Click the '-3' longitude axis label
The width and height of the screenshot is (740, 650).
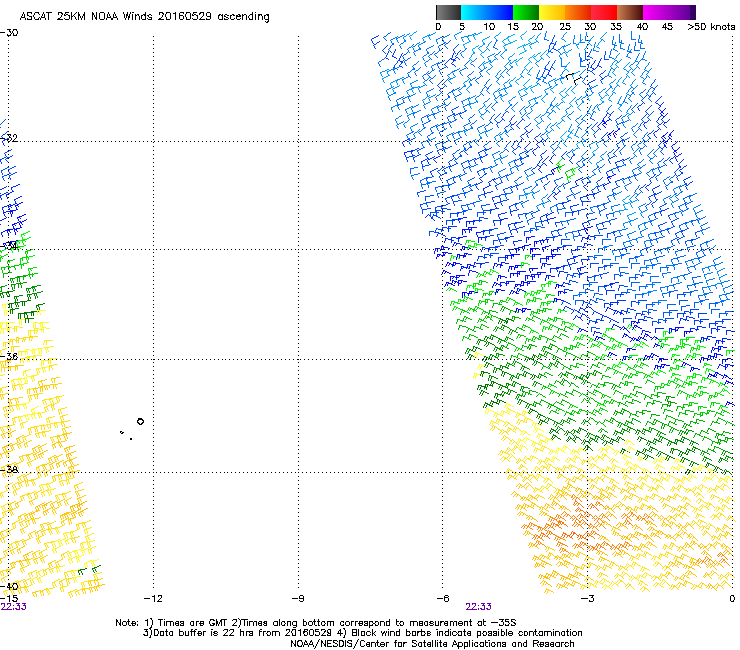(x=587, y=598)
